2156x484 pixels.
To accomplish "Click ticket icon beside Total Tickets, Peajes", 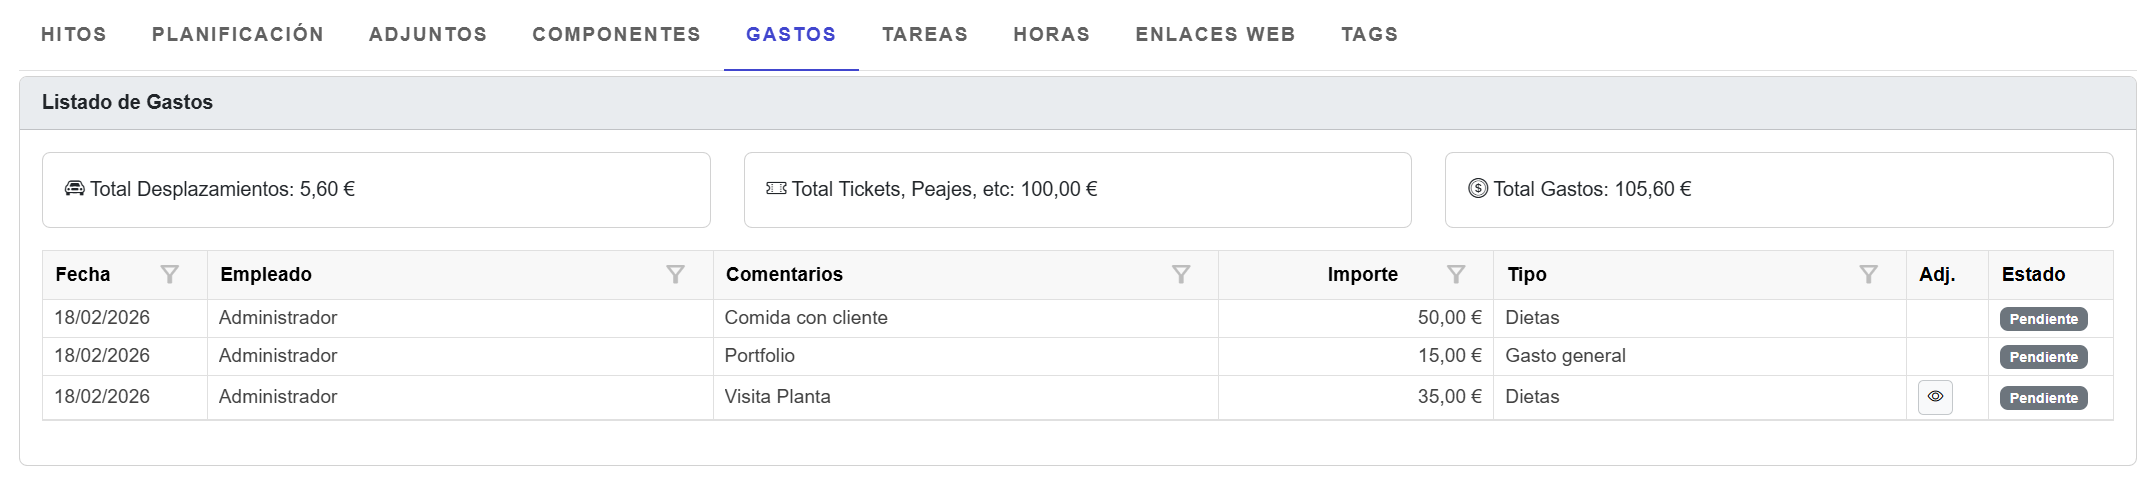I will click(776, 189).
